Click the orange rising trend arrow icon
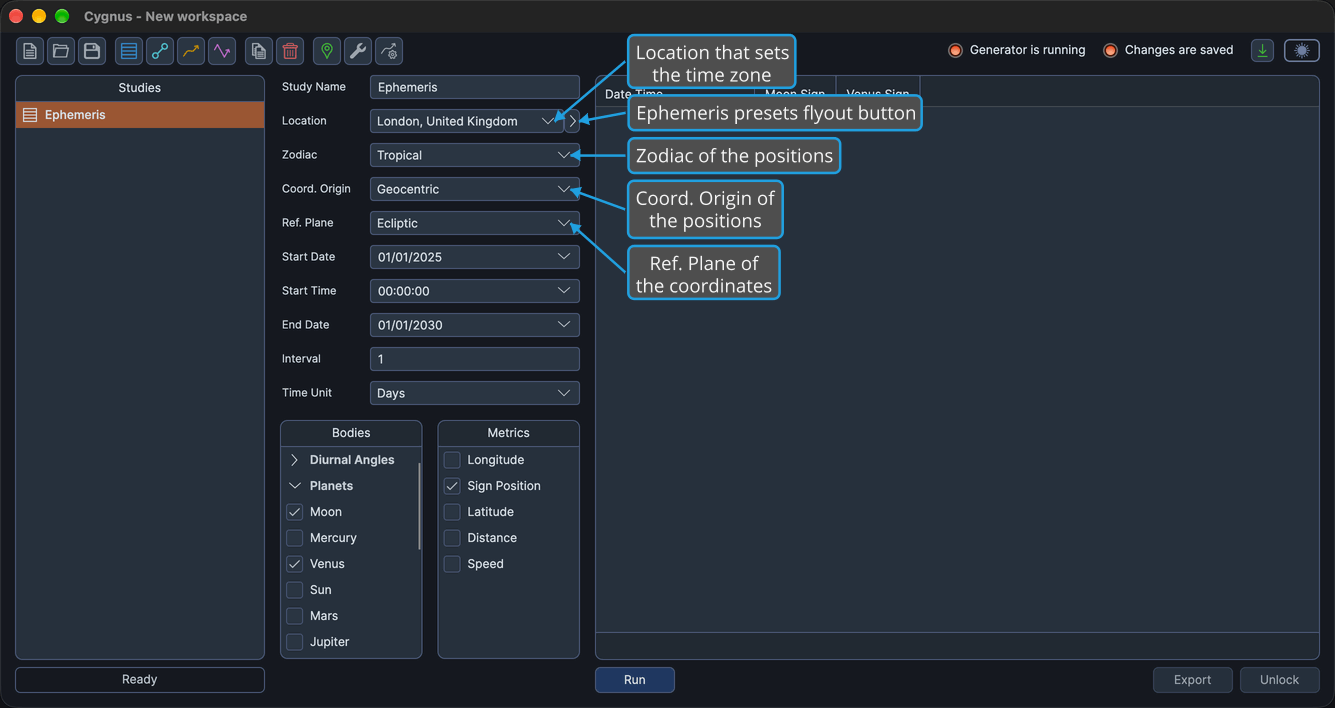1335x708 pixels. pos(191,51)
